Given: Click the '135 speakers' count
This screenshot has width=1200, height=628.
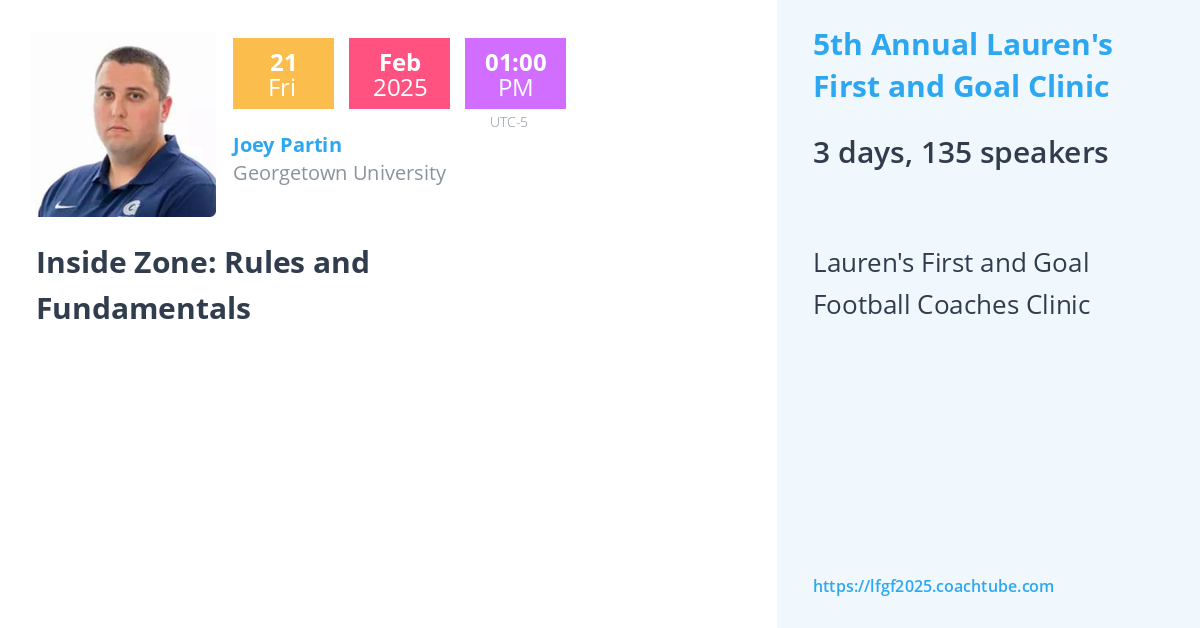Looking at the screenshot, I should tap(1014, 153).
